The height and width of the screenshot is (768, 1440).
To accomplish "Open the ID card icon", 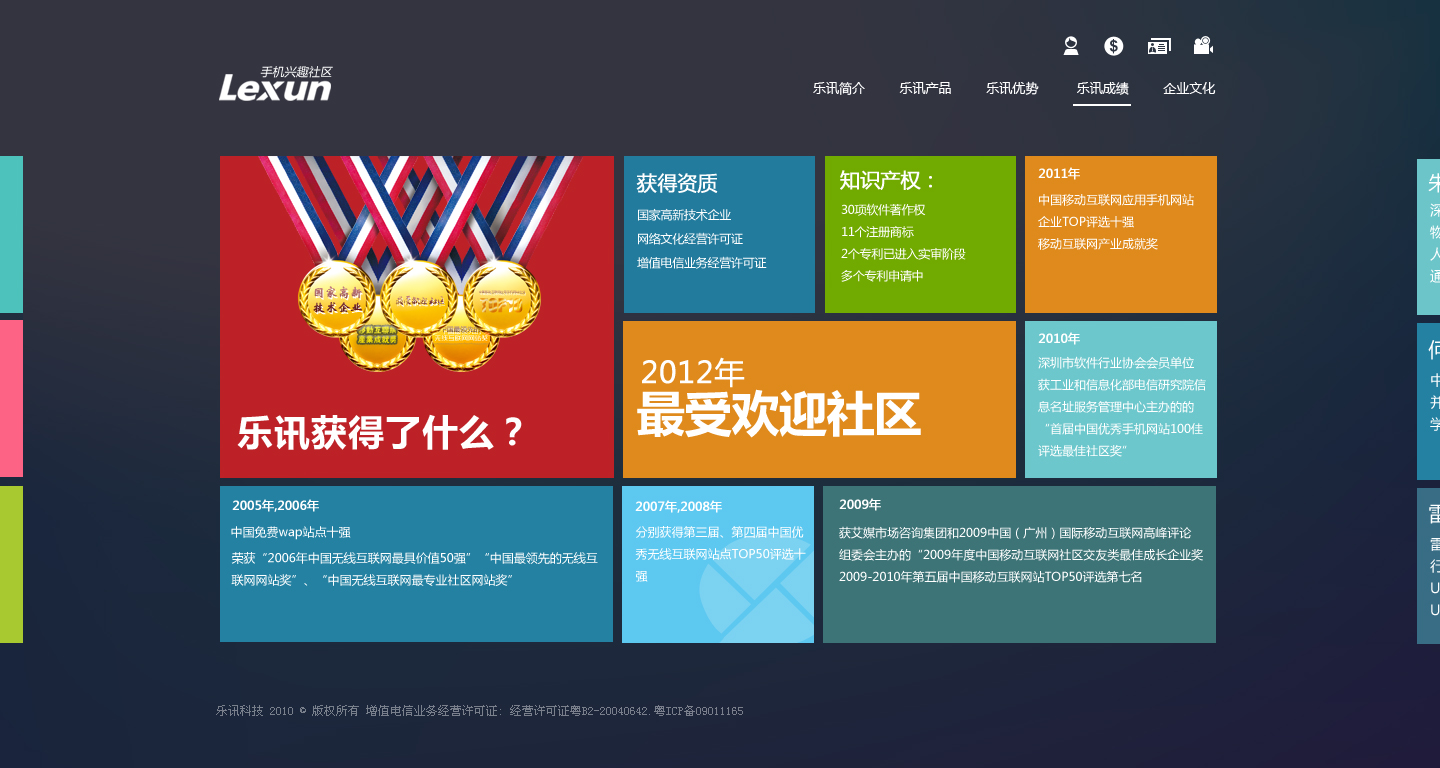I will click(1159, 46).
